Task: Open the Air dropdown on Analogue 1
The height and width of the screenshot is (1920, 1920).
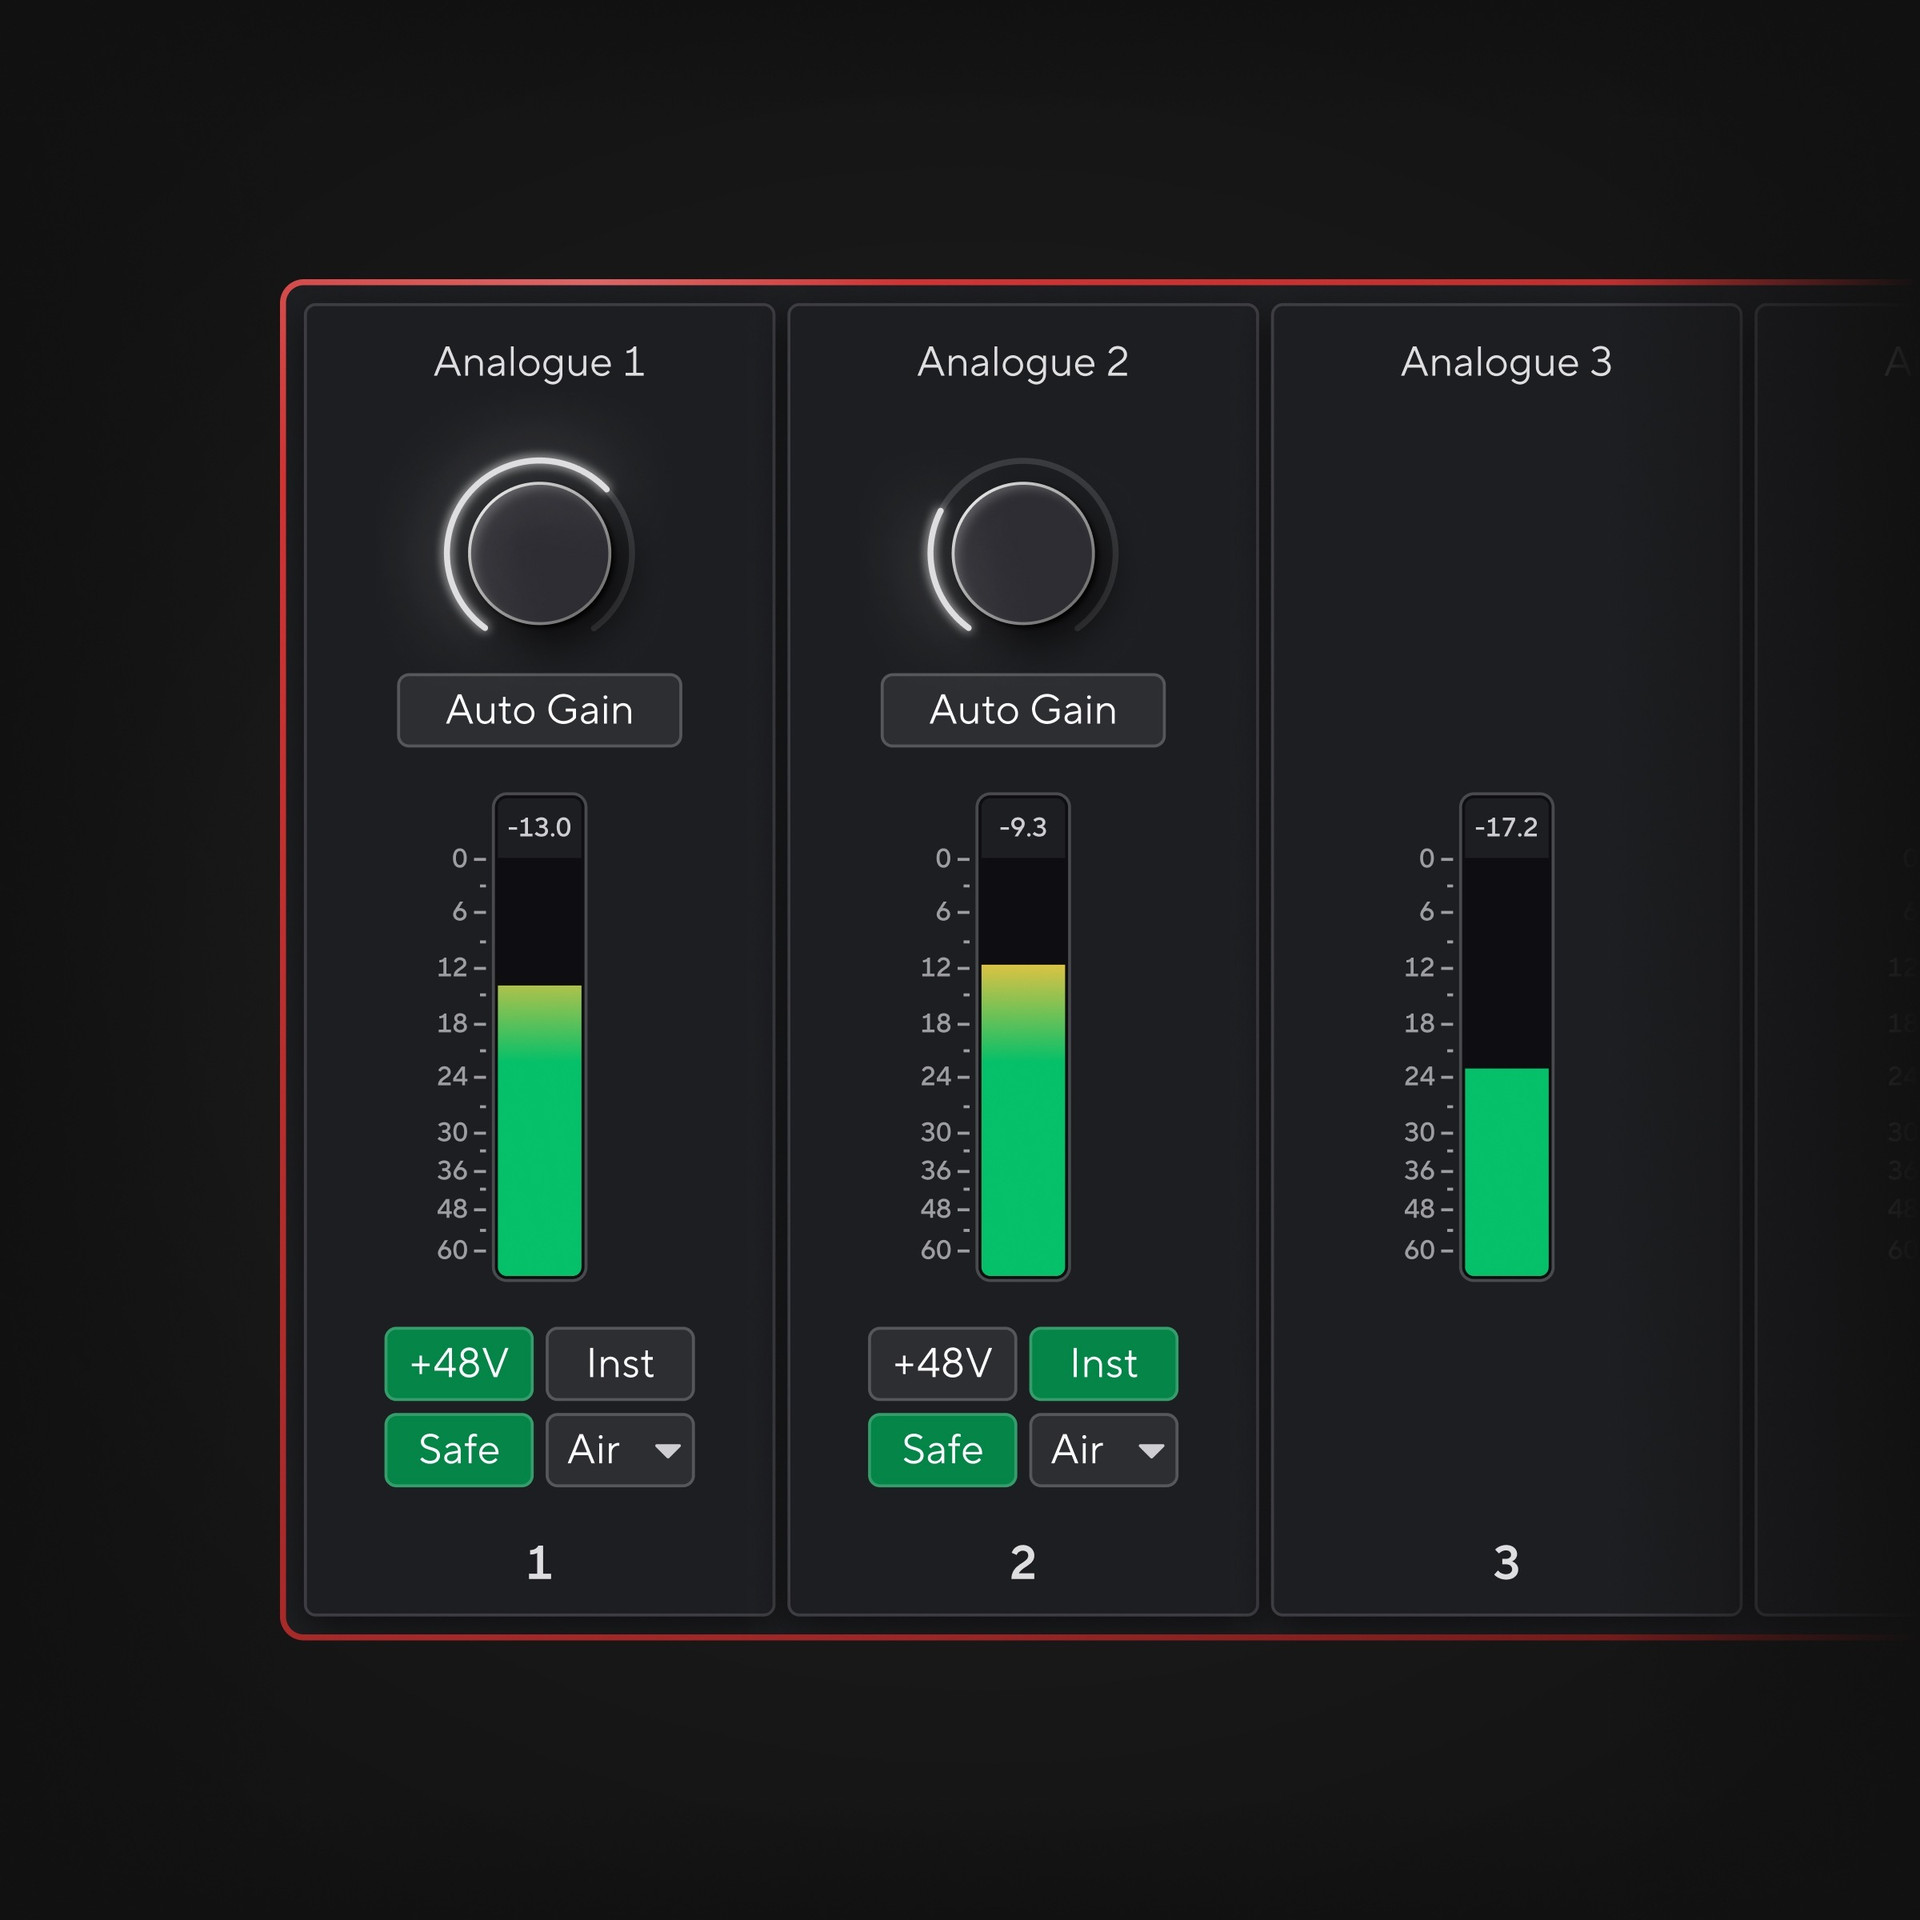Action: pyautogui.click(x=619, y=1450)
